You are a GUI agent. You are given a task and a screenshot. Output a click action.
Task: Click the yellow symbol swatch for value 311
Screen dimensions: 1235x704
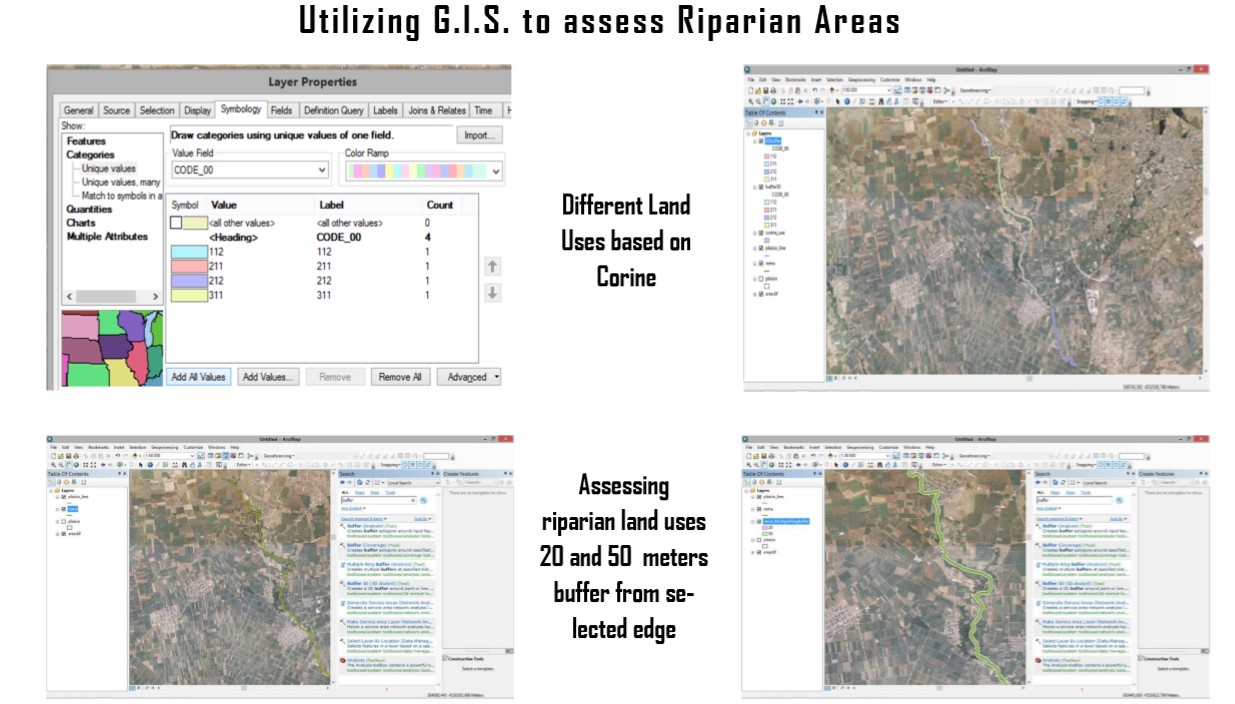[x=189, y=295]
